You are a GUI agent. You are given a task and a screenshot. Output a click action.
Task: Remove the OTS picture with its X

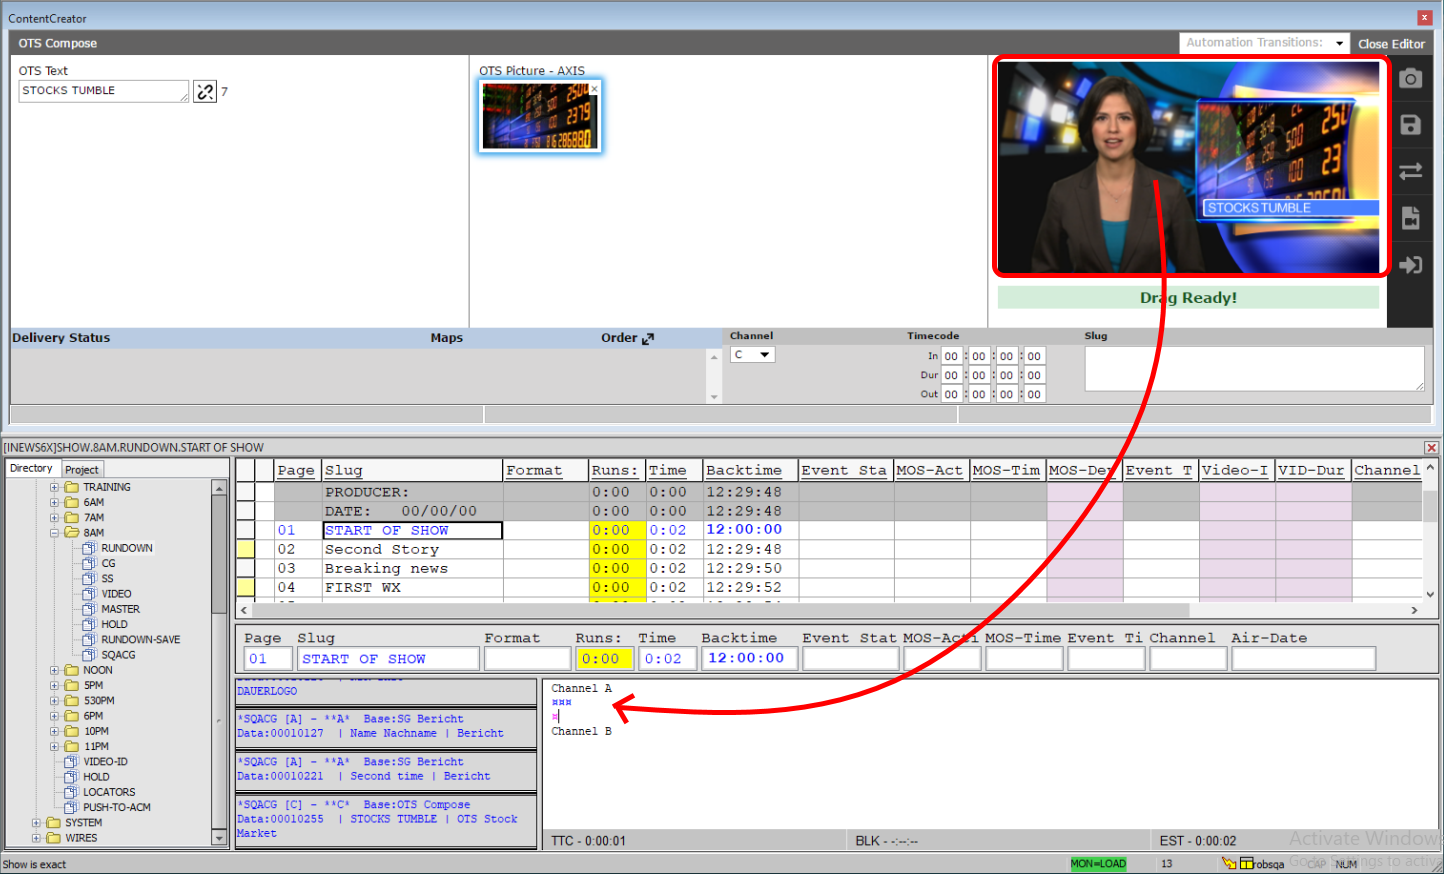[594, 89]
